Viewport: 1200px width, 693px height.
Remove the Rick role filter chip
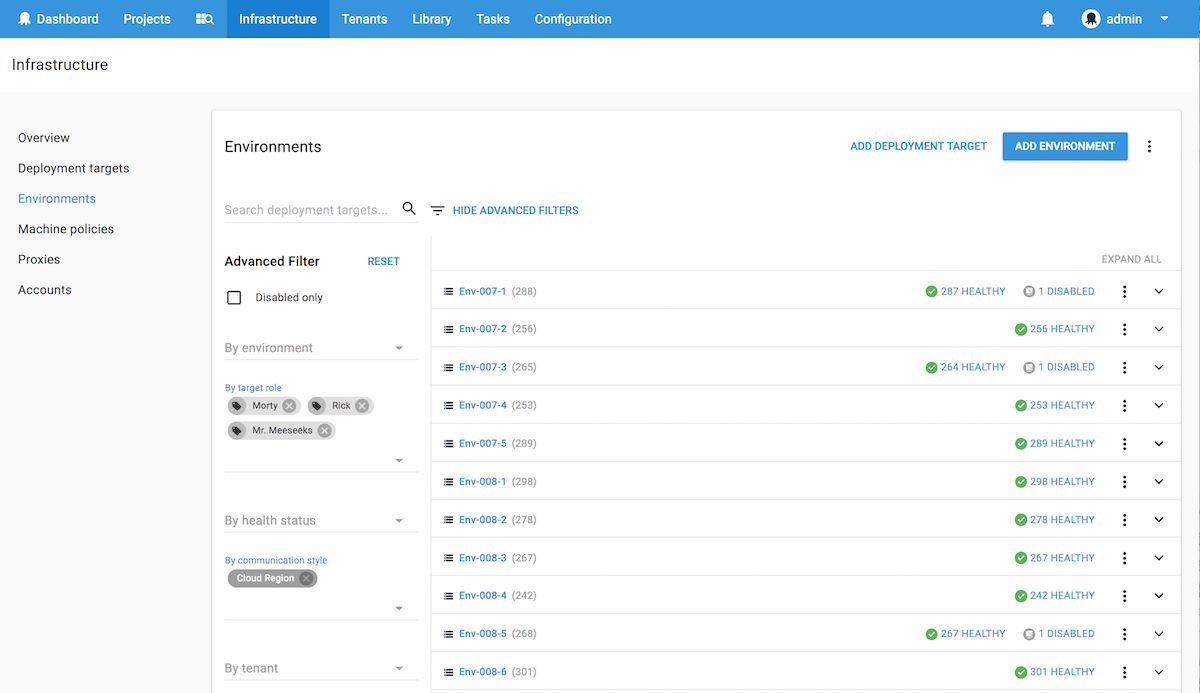pos(362,406)
